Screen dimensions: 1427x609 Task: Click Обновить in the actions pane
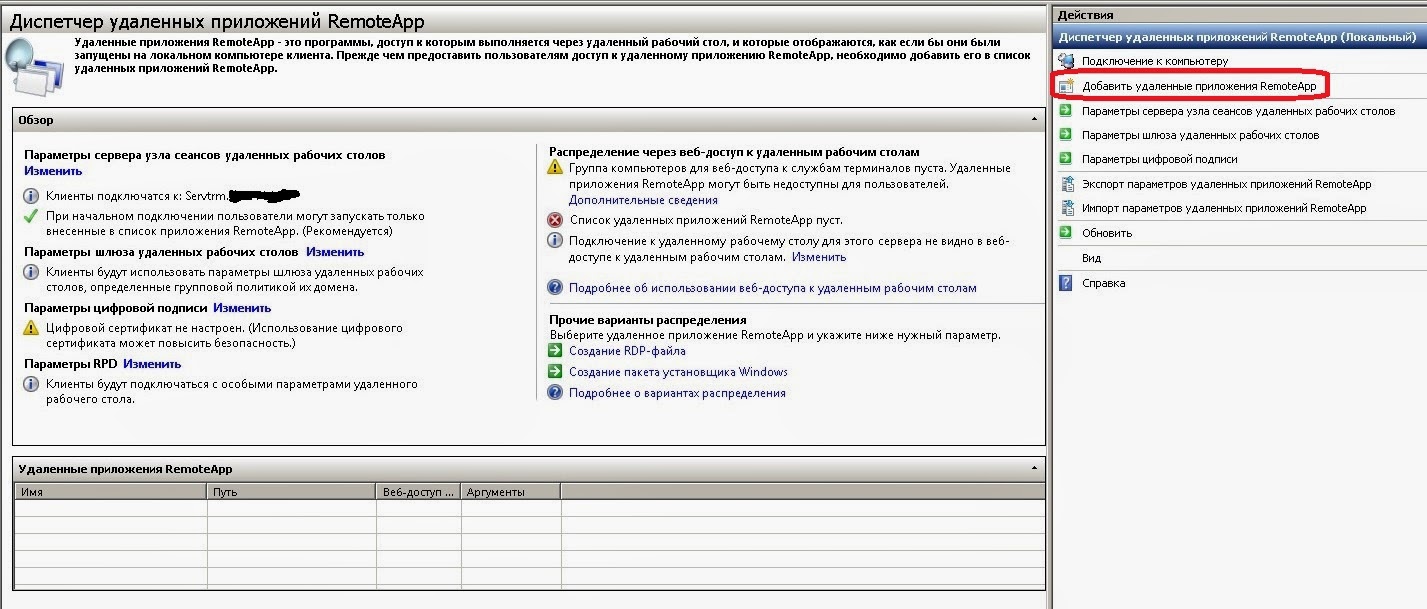(1107, 233)
